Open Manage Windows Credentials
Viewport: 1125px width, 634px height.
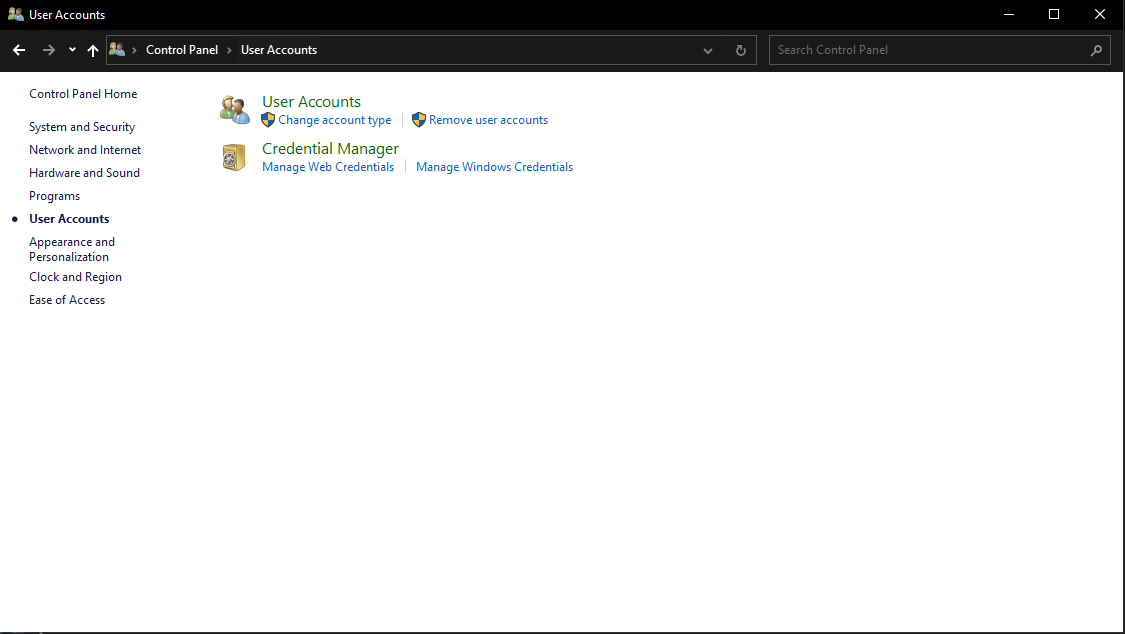[x=494, y=166]
